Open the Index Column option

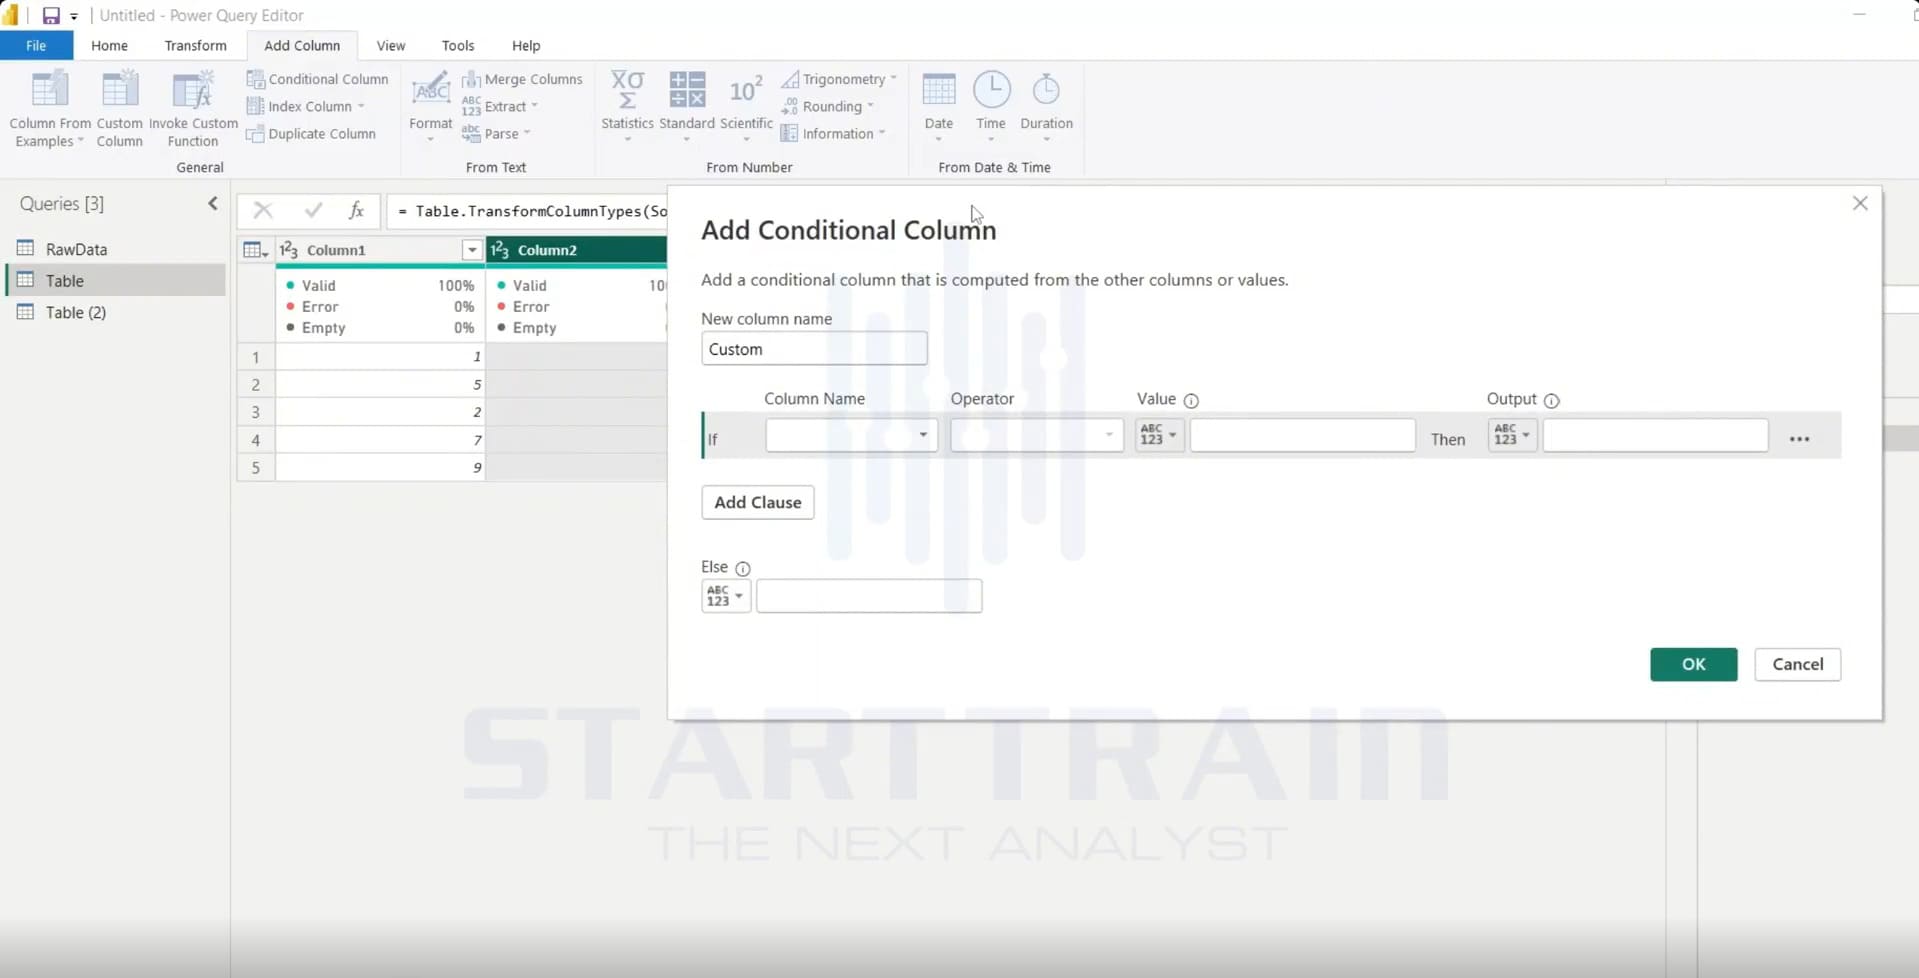306,106
